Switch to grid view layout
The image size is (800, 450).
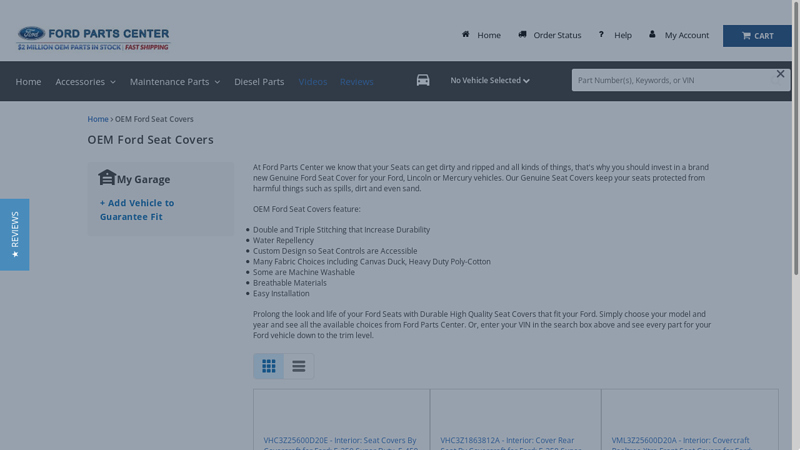click(268, 367)
